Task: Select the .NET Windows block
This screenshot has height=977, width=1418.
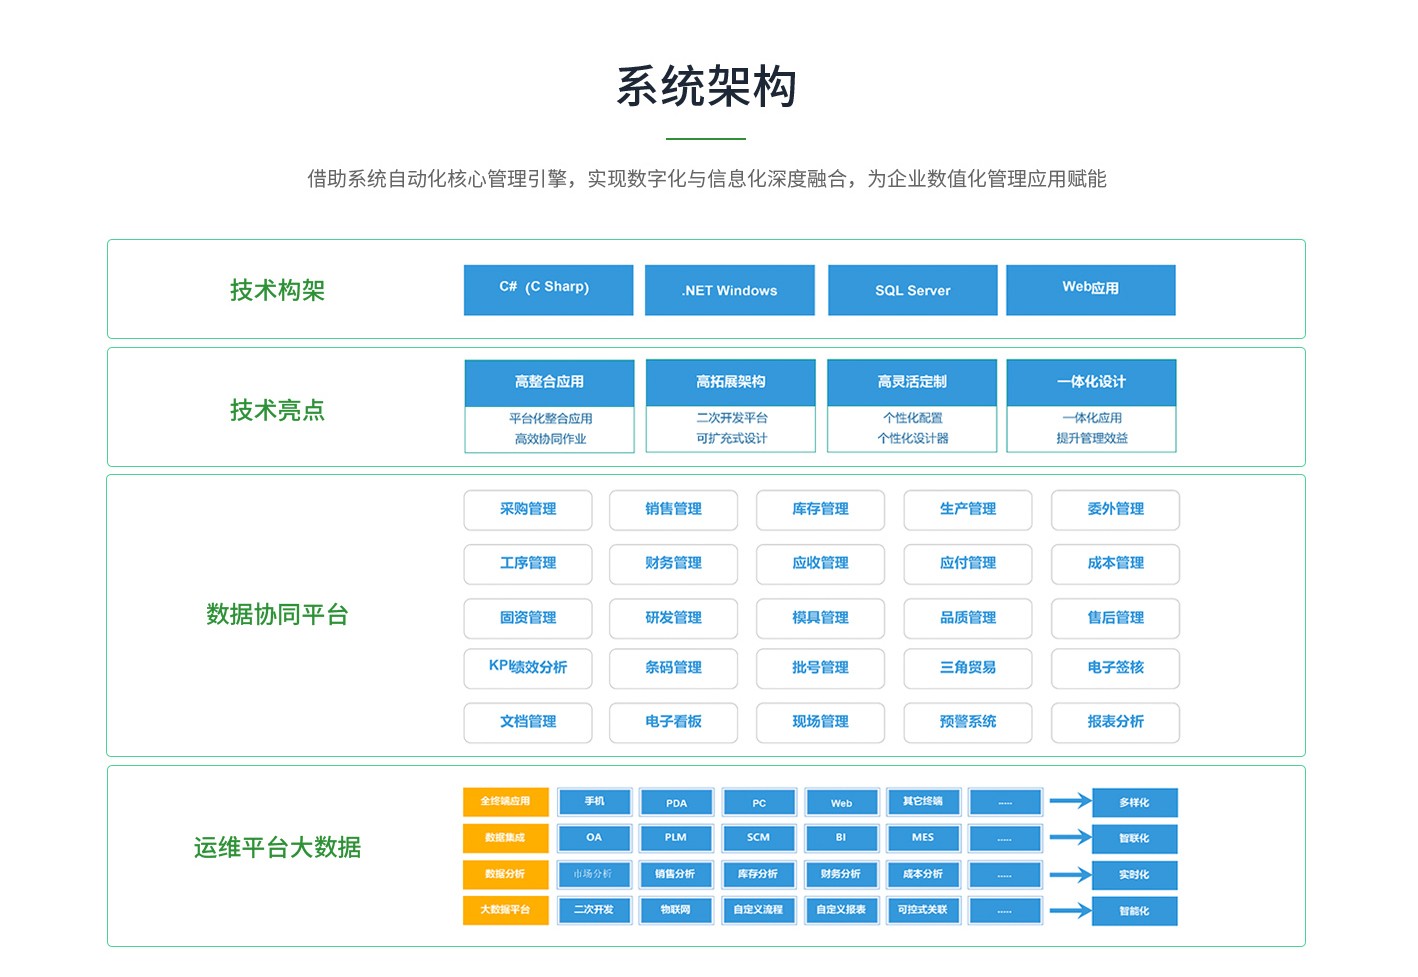Action: pyautogui.click(x=729, y=290)
